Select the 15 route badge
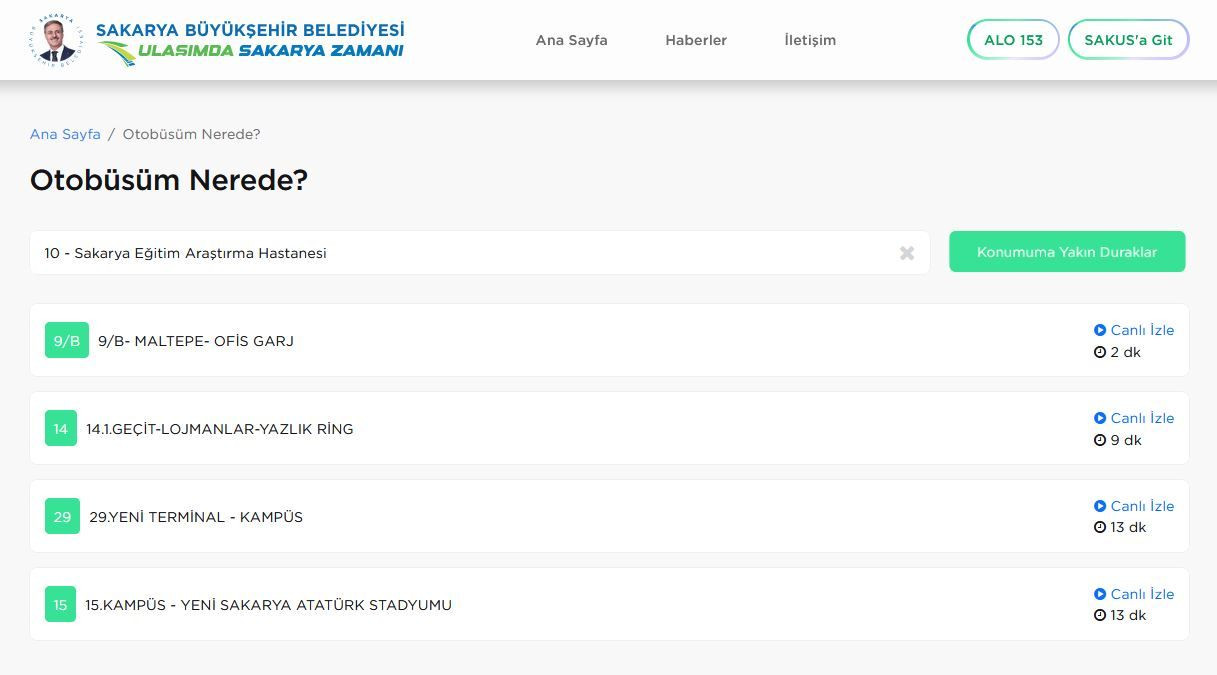 point(61,604)
